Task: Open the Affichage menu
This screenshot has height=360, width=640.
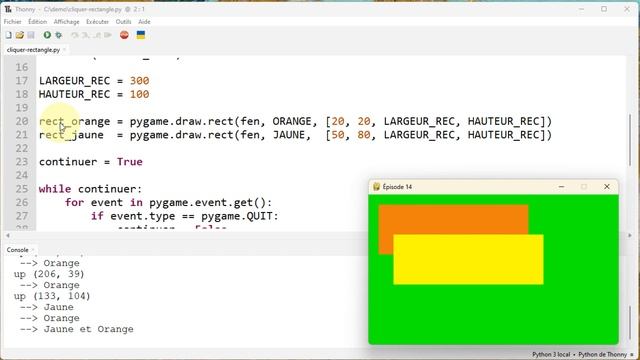Action: tap(67, 22)
